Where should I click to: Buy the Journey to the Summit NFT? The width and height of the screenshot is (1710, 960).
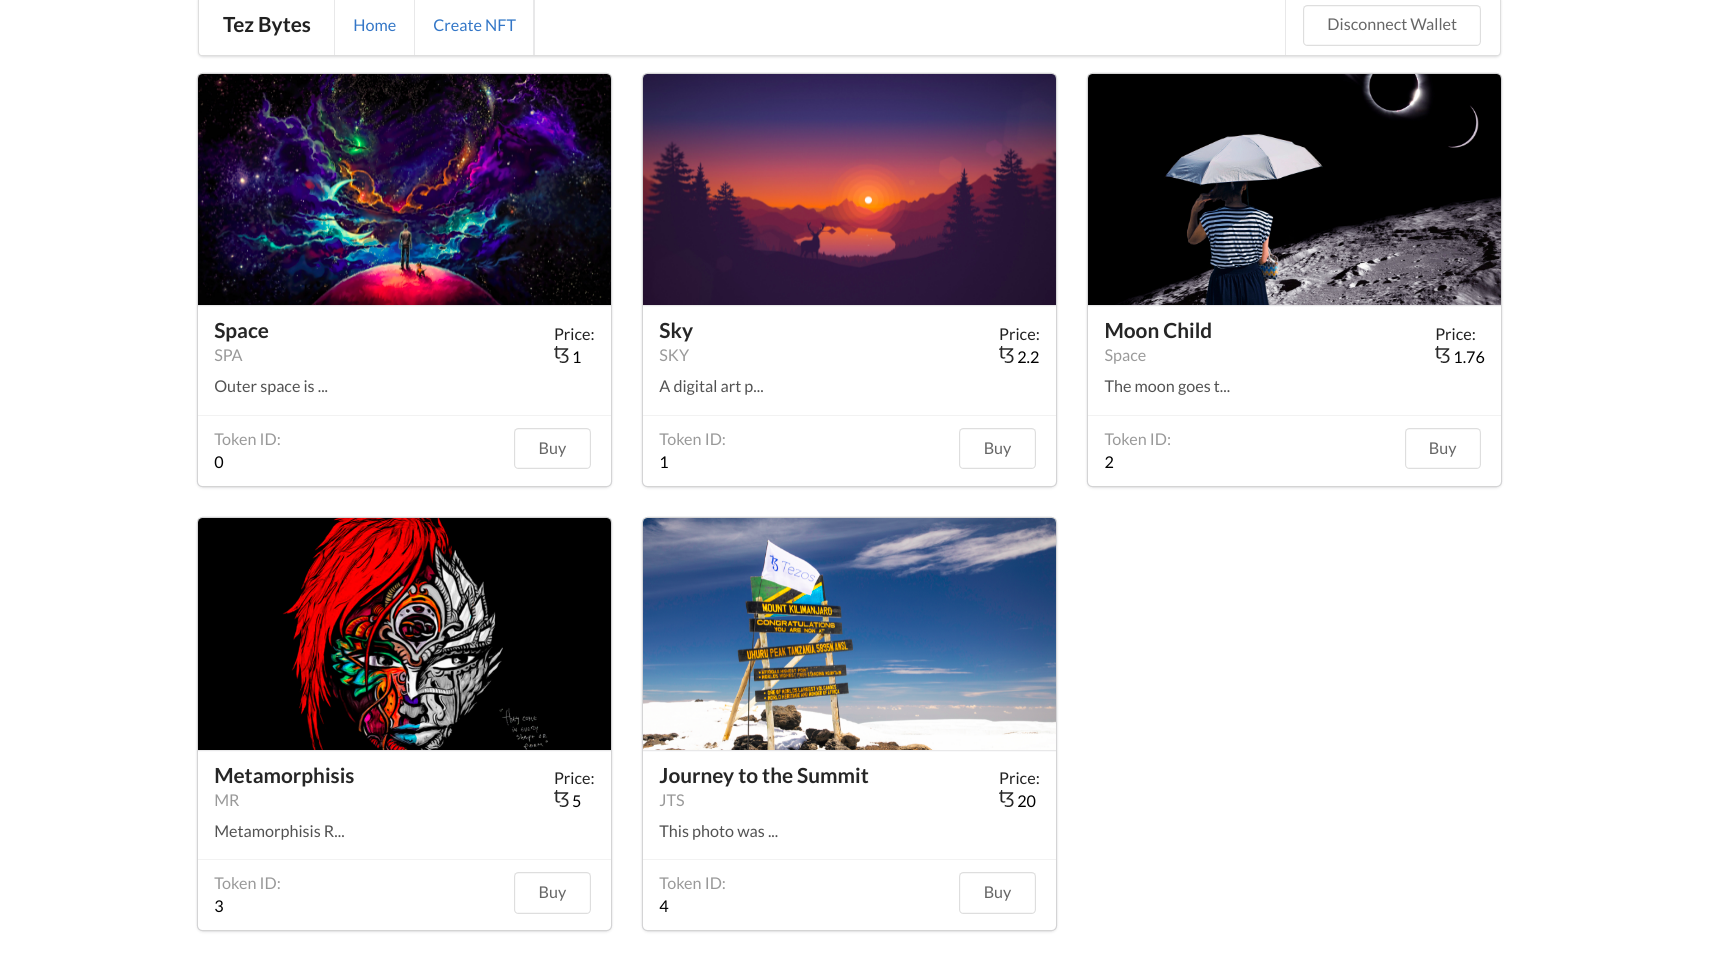click(x=997, y=892)
